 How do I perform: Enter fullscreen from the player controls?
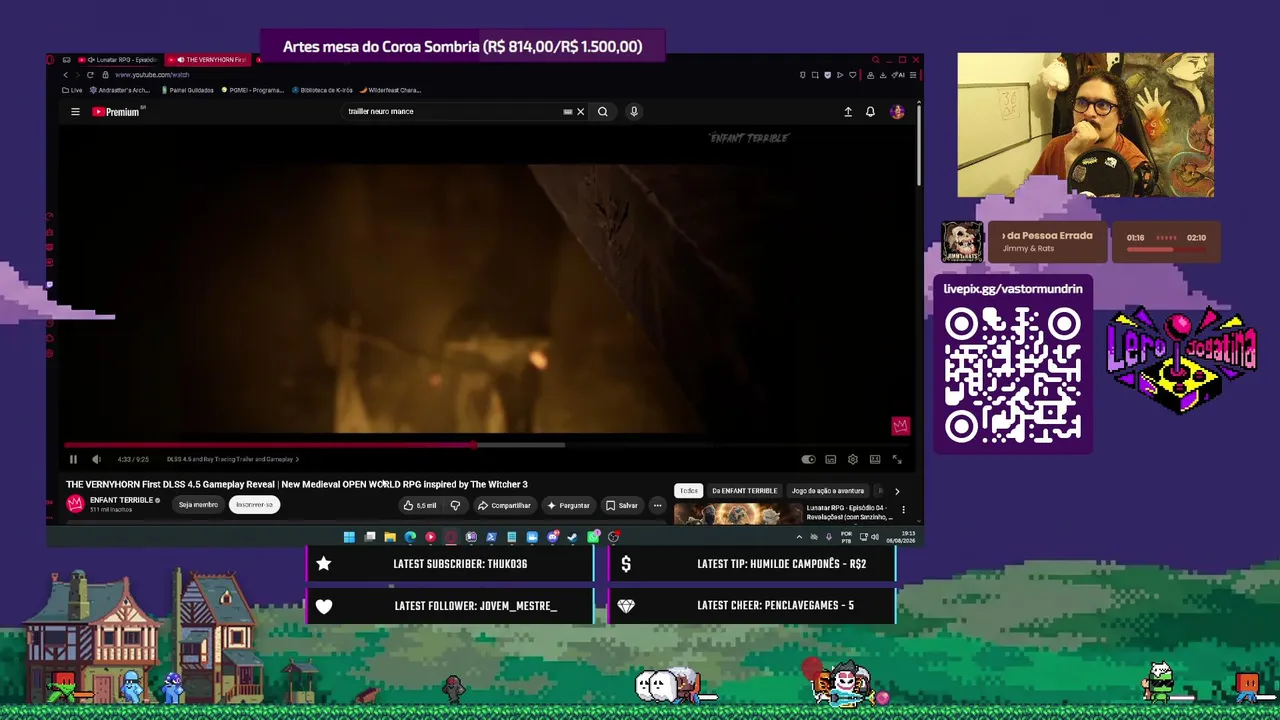pyautogui.click(x=897, y=459)
